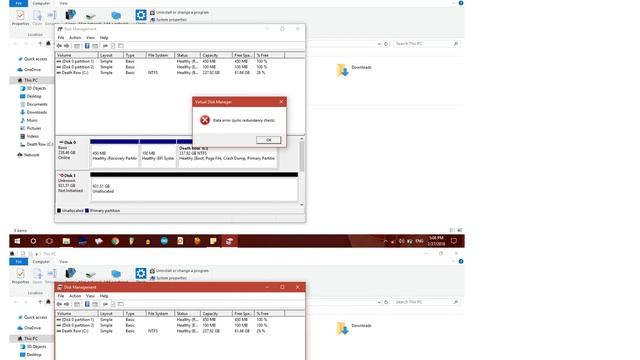
Task: Open Action menu in the inactive Disk Management window
Action: click(75, 38)
